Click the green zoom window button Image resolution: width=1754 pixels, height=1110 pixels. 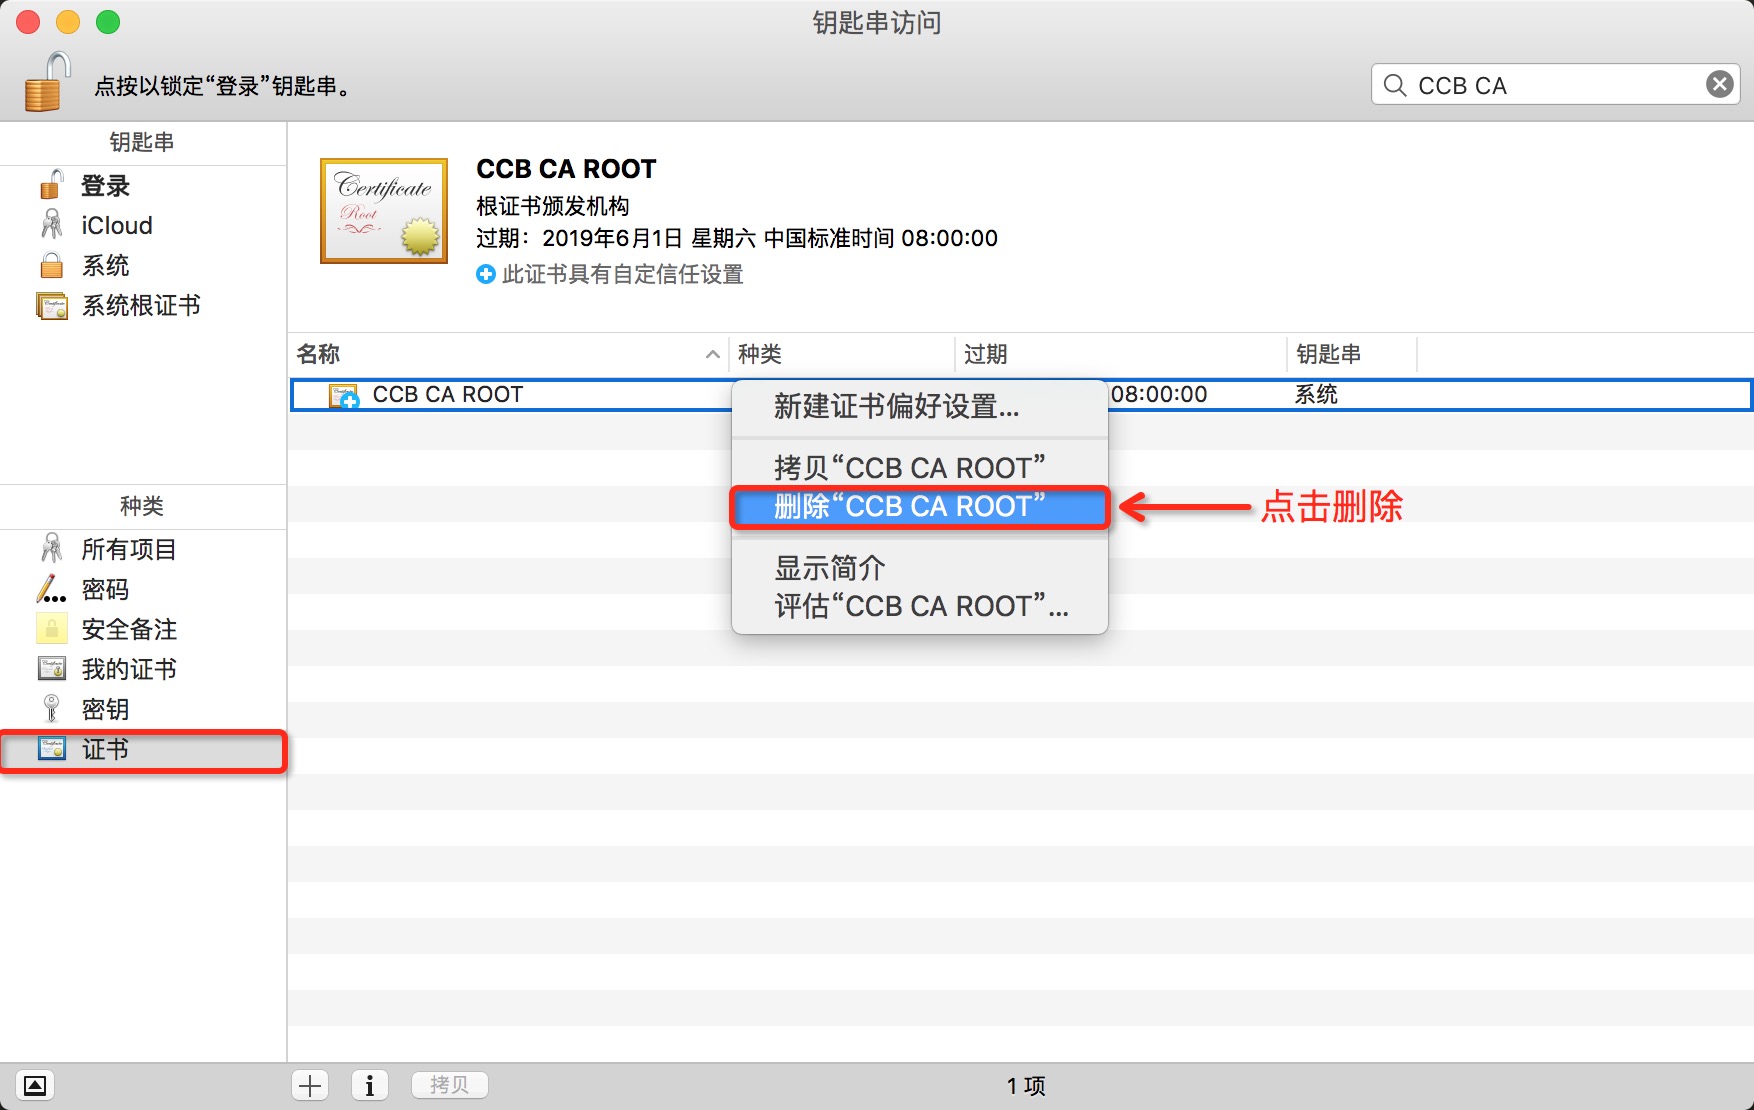tap(108, 22)
